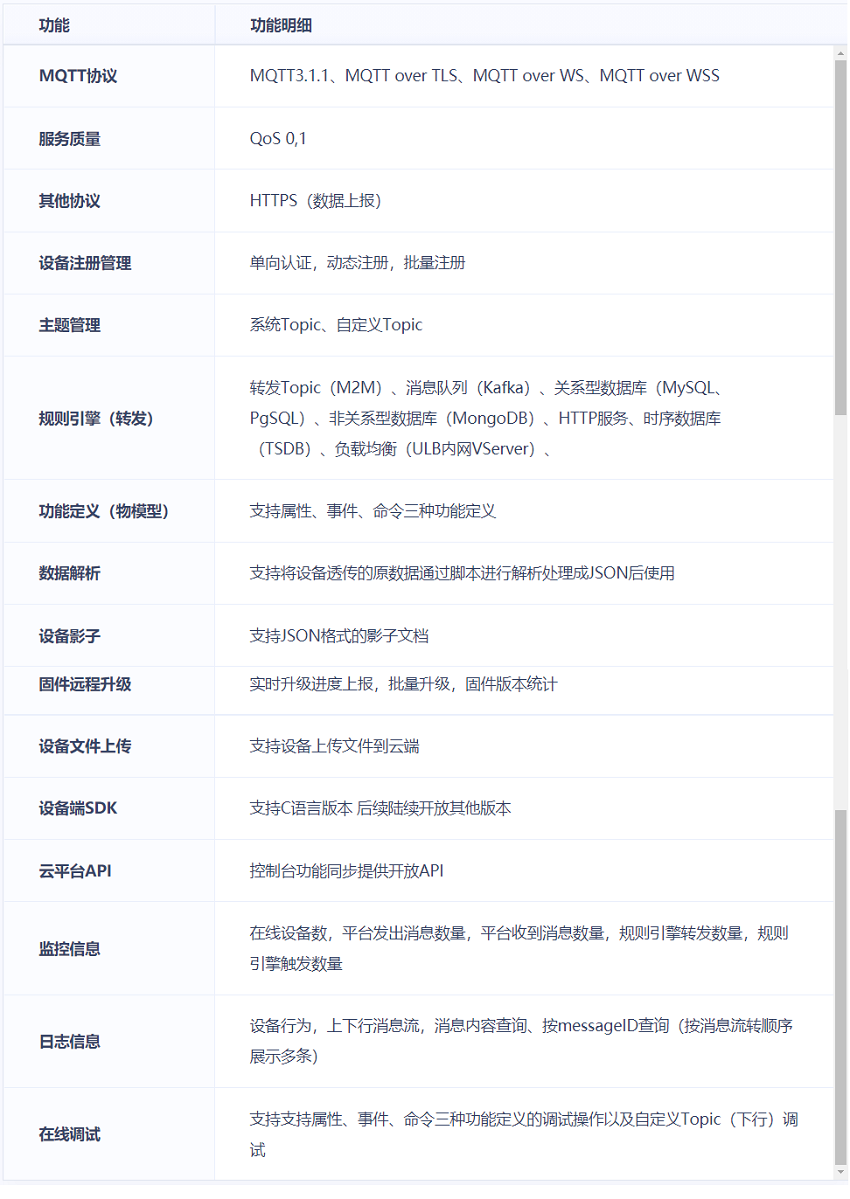
Task: Click the 单向认证，动态注册，批量注册 cell
Action: coord(357,263)
